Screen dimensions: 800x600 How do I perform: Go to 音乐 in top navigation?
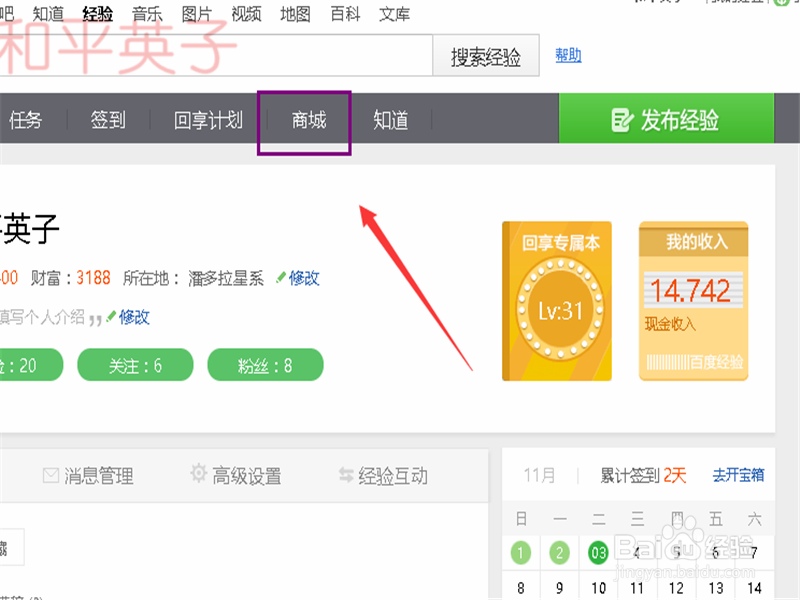tap(147, 14)
